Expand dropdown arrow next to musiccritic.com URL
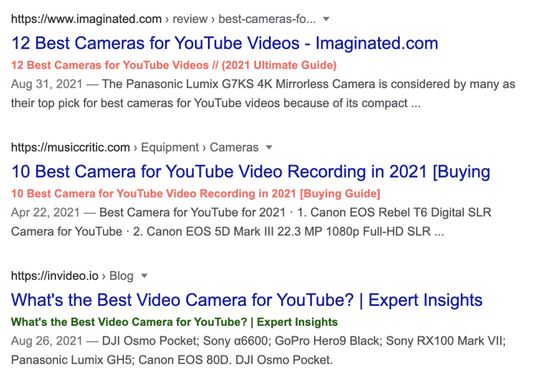The height and width of the screenshot is (383, 535). (269, 147)
